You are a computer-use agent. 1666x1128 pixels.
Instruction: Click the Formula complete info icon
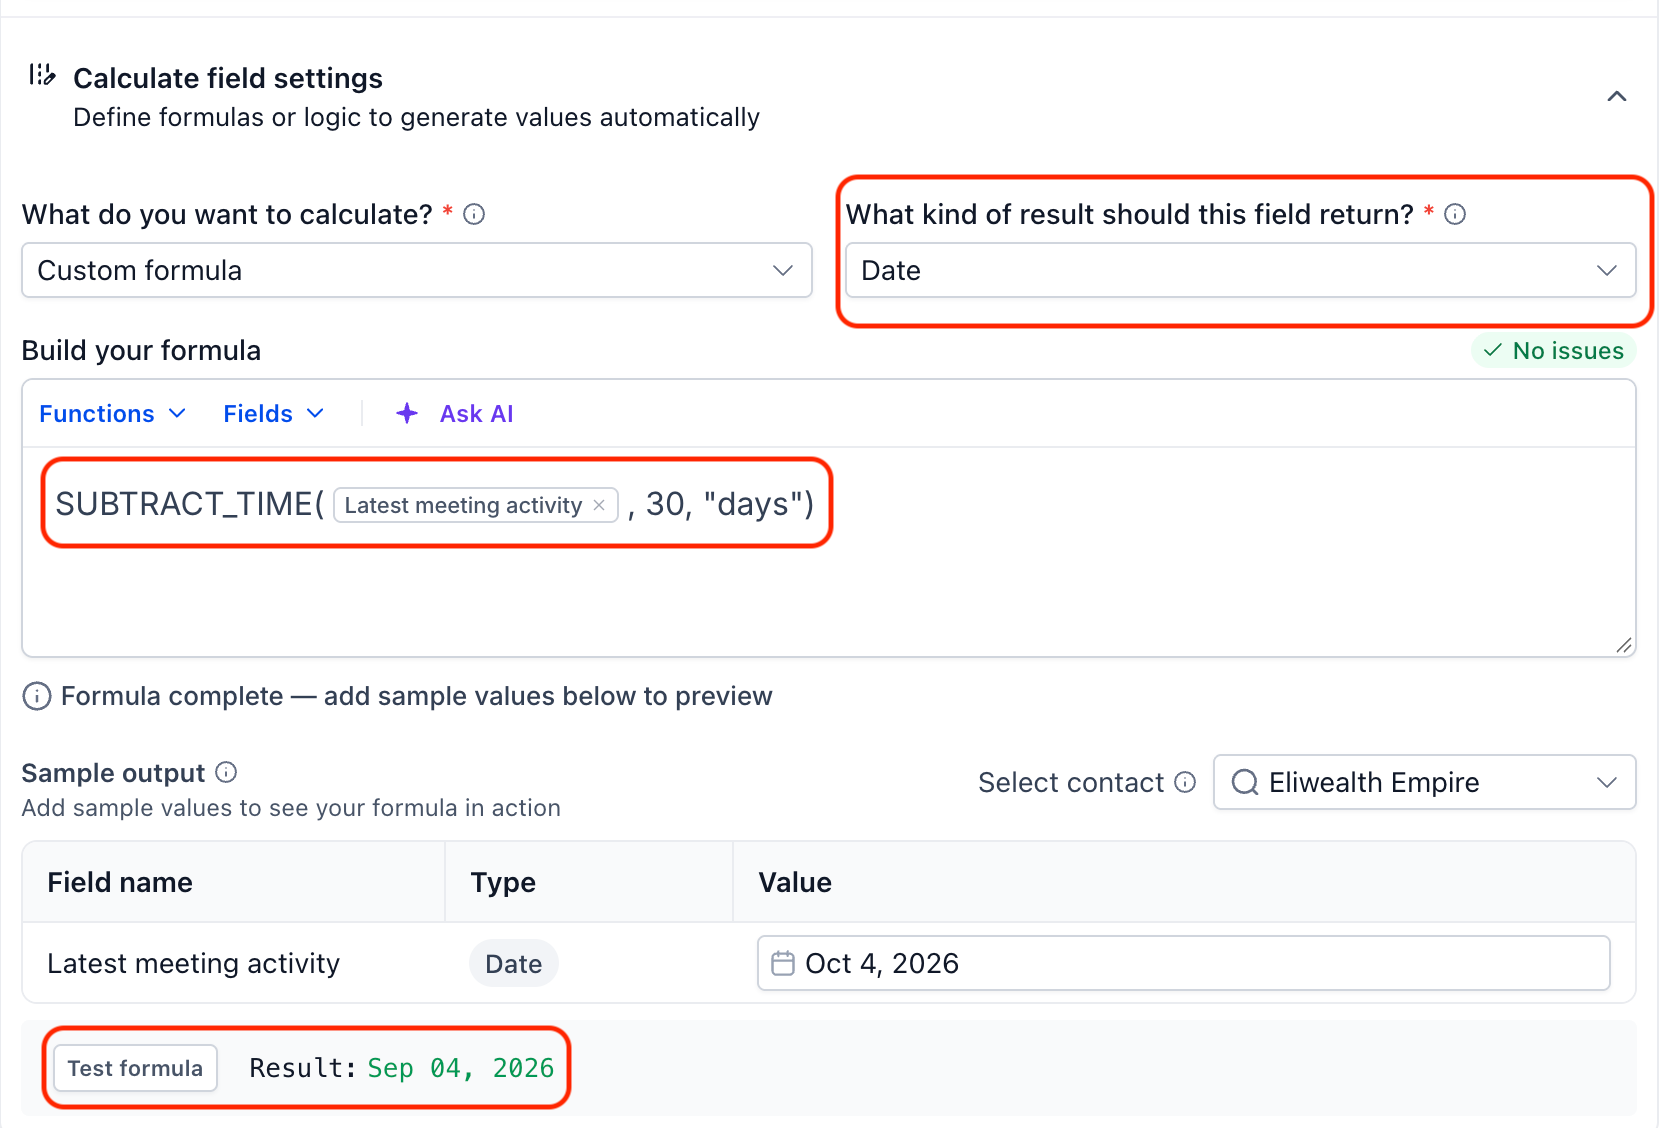point(37,696)
